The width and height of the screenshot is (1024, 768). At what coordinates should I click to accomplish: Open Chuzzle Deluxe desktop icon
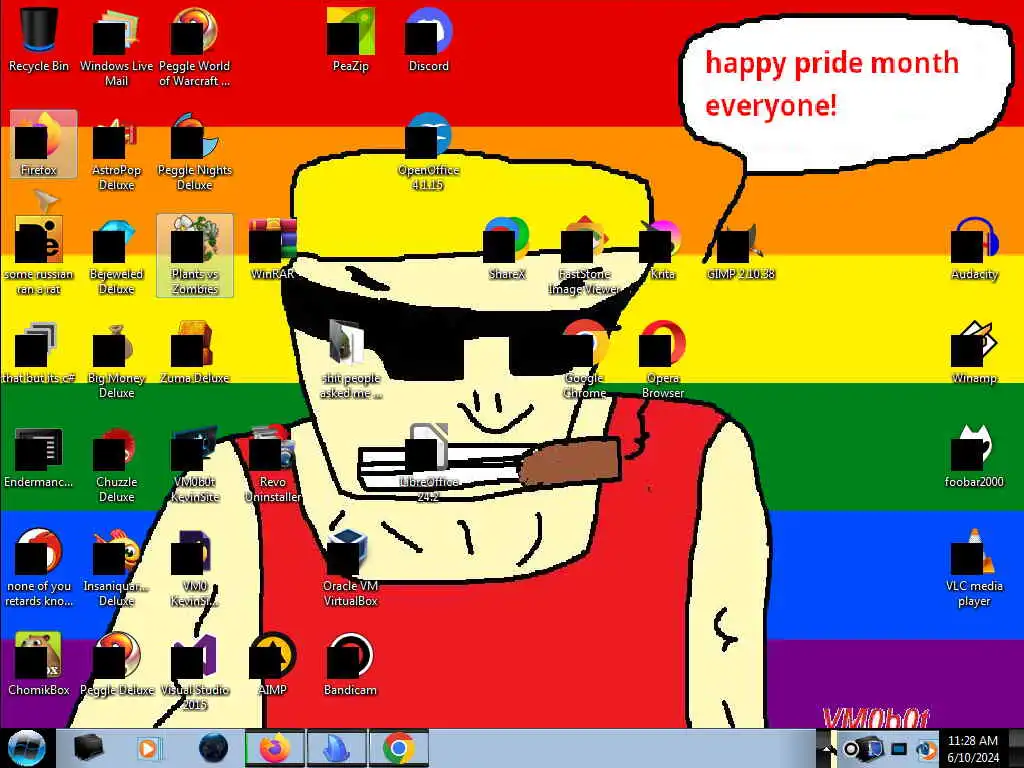pyautogui.click(x=116, y=464)
